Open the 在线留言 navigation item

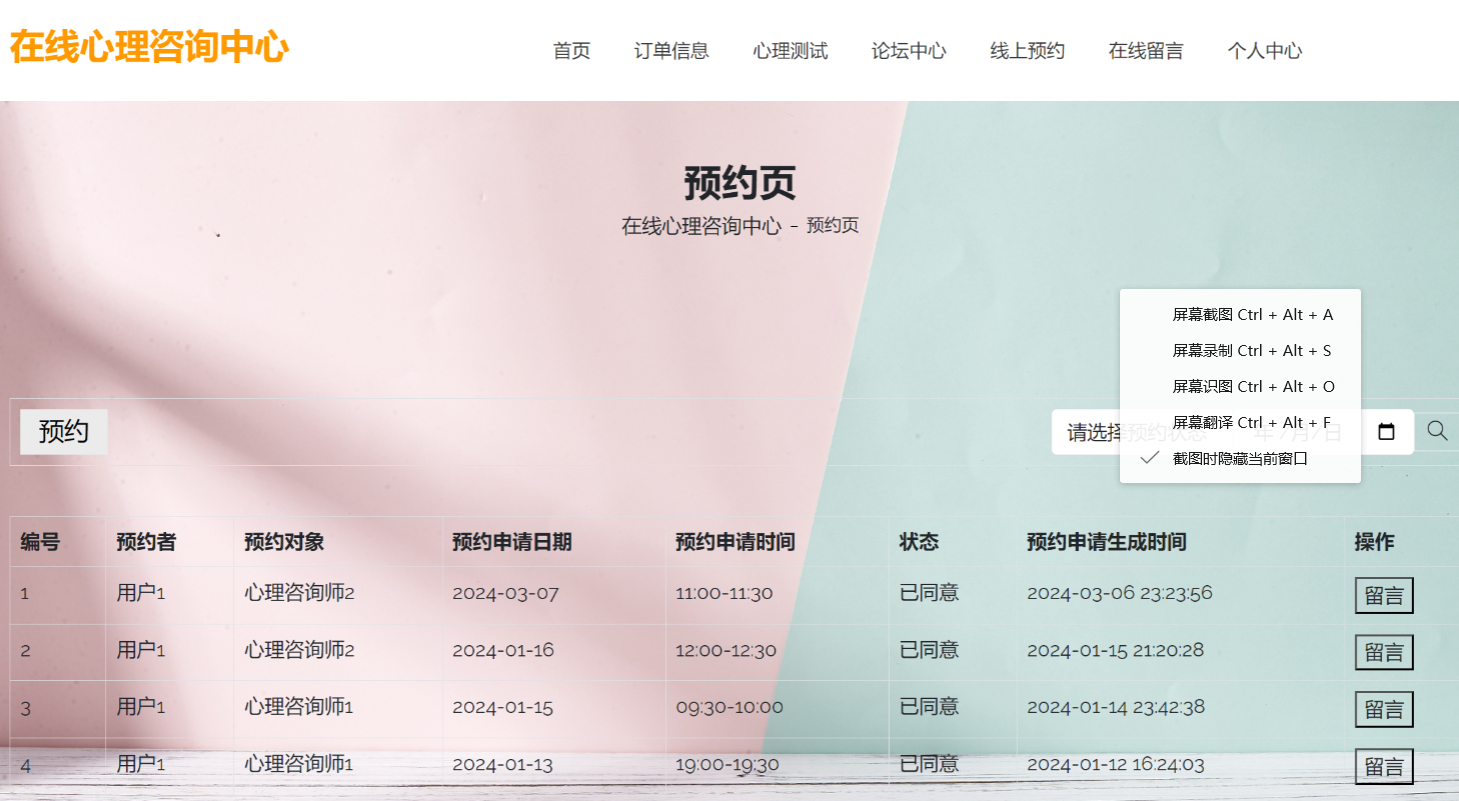pyautogui.click(x=1145, y=51)
